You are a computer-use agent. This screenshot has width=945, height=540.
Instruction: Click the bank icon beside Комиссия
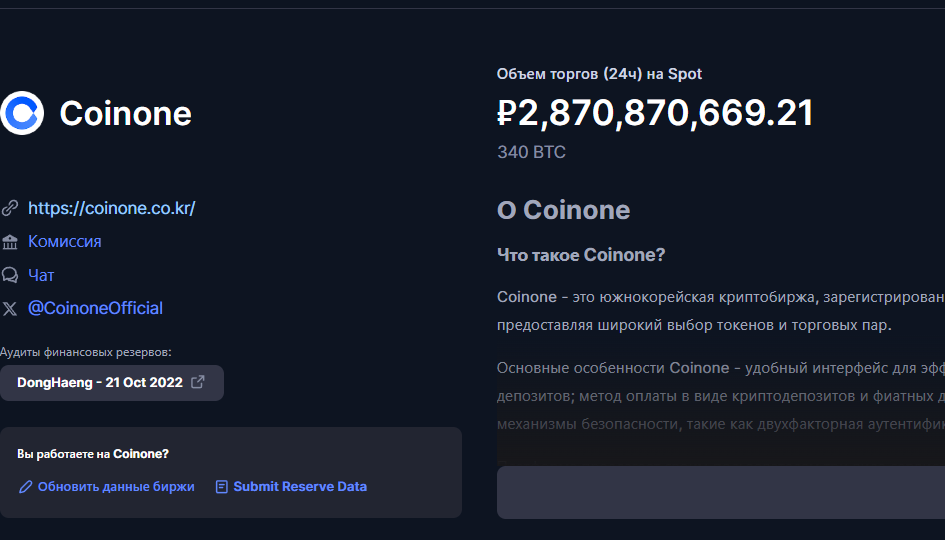(10, 242)
